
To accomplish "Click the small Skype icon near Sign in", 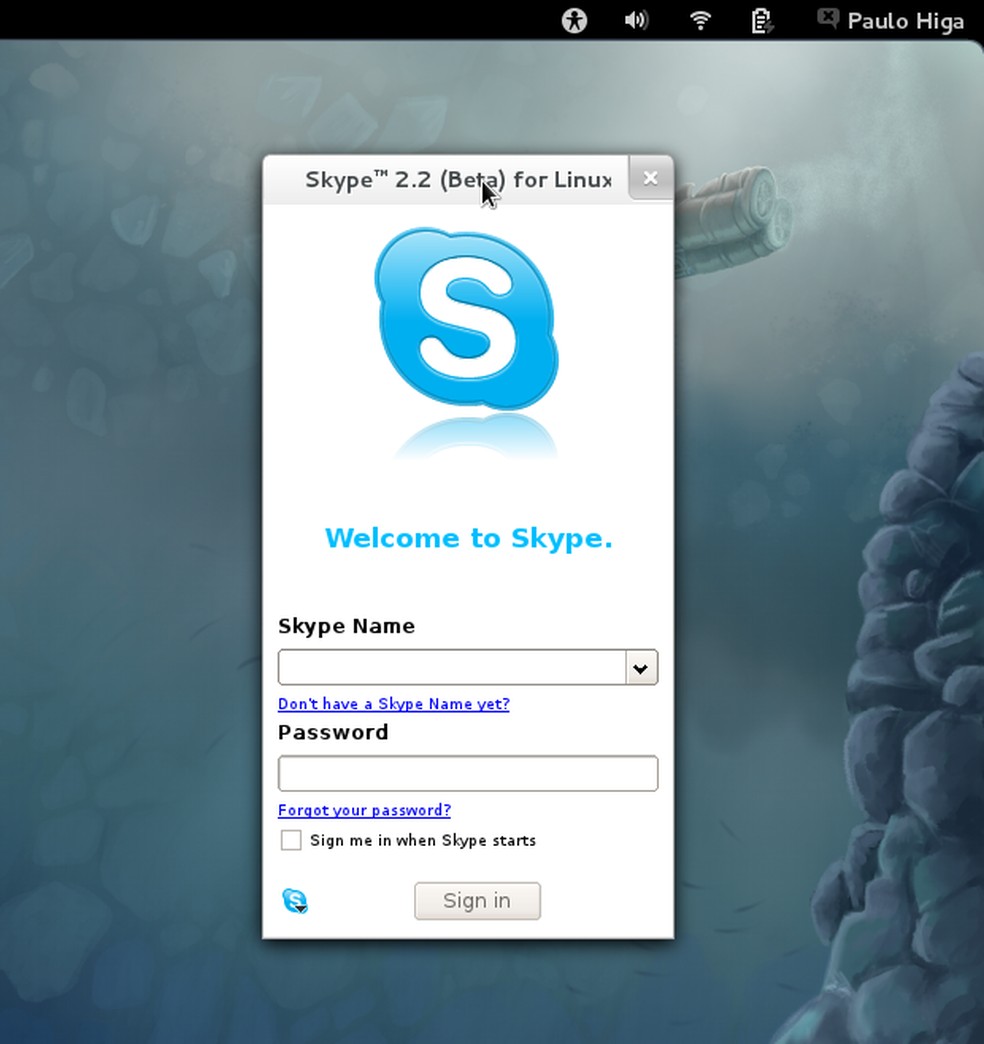I will click(x=294, y=901).
